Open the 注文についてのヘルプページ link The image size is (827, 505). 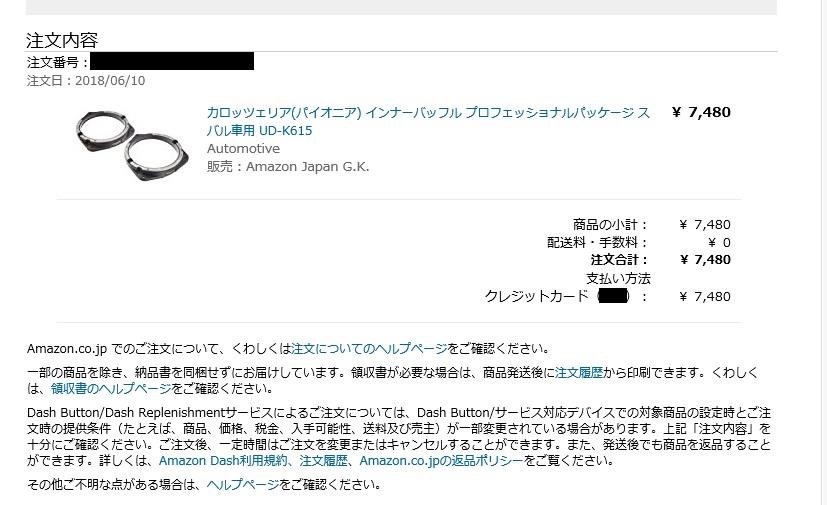369,349
